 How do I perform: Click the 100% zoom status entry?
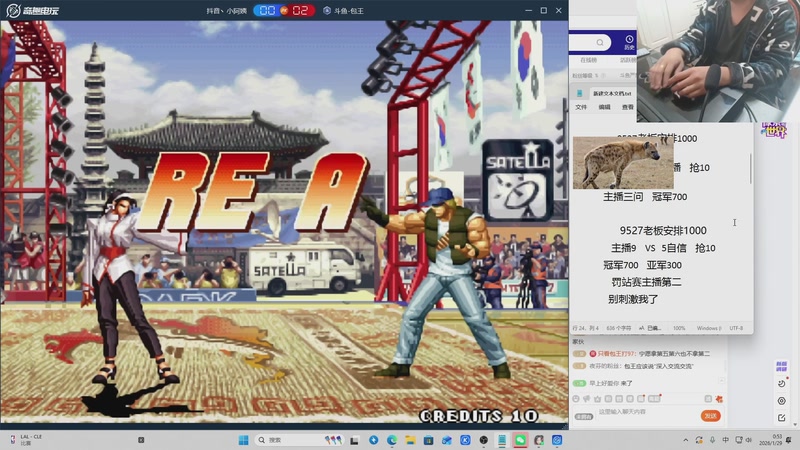(x=679, y=328)
